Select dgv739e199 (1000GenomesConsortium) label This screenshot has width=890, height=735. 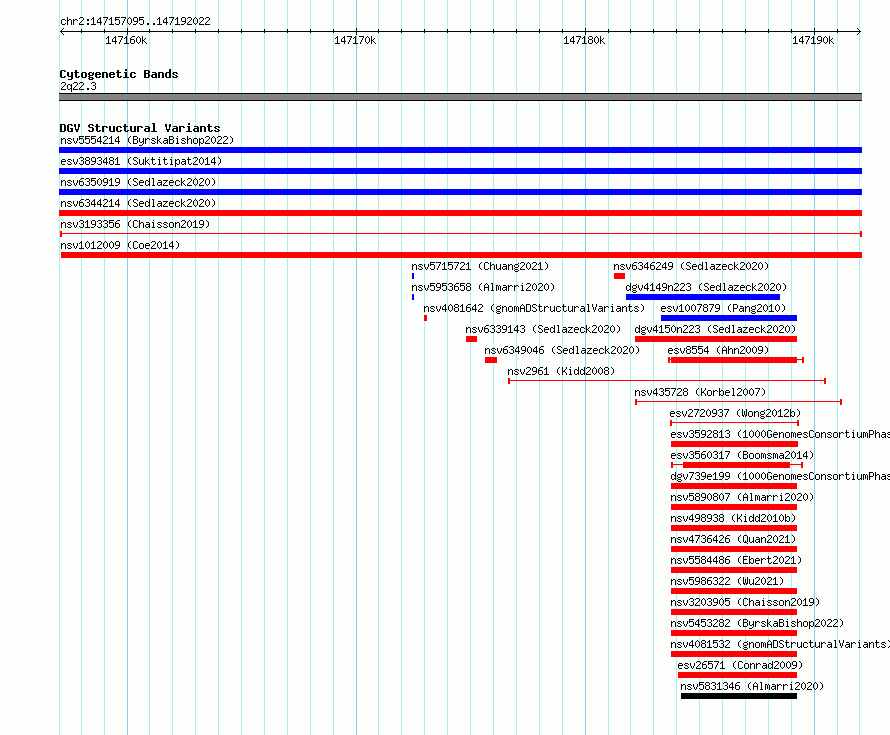780,476
